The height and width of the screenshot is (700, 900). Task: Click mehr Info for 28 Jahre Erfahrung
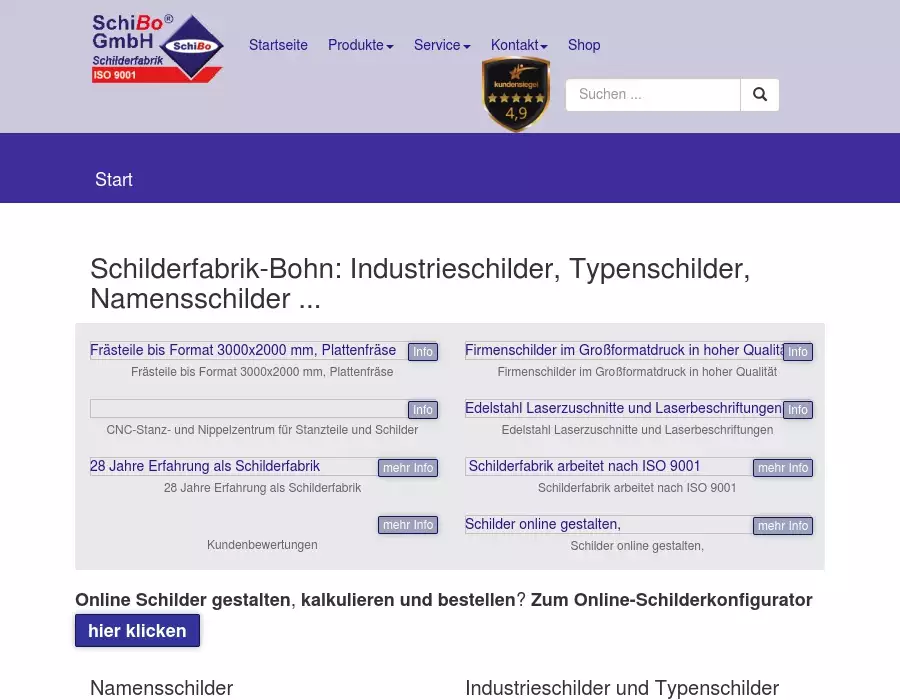click(x=408, y=468)
